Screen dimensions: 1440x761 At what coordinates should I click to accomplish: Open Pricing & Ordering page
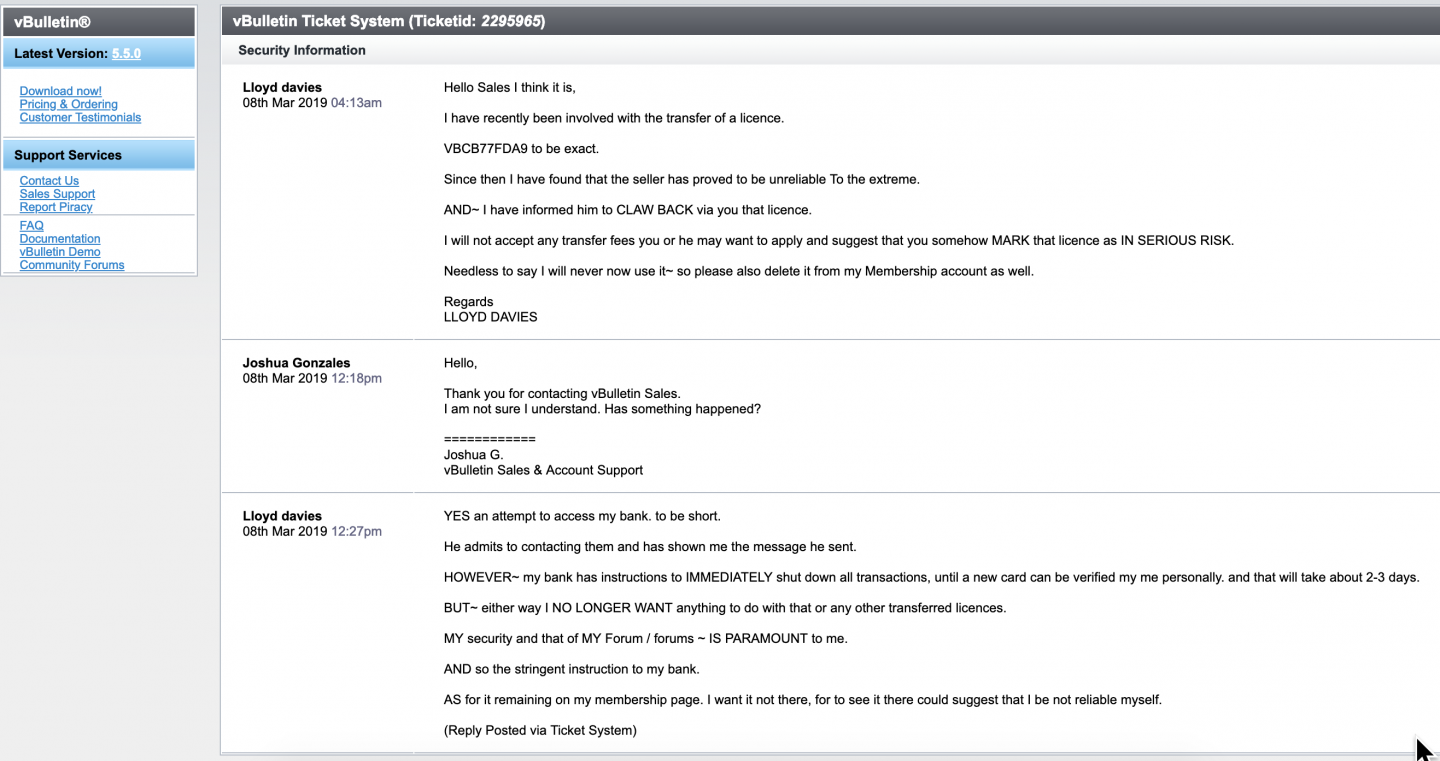point(68,104)
